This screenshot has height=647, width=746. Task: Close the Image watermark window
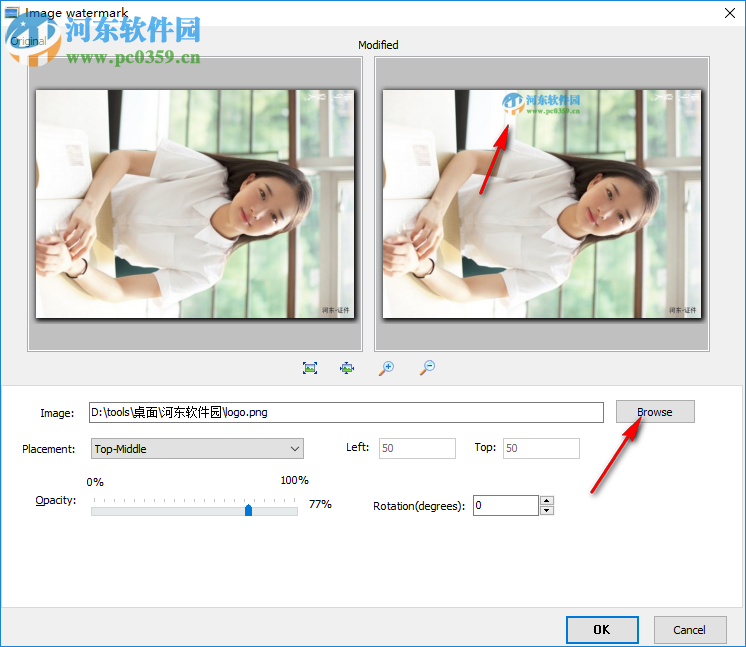click(x=730, y=13)
